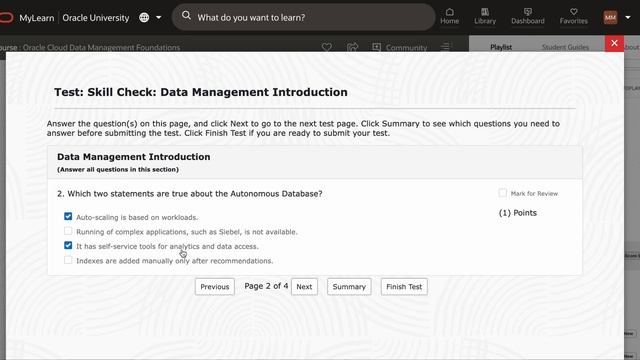
Task: Click the Next button
Action: pos(304,287)
